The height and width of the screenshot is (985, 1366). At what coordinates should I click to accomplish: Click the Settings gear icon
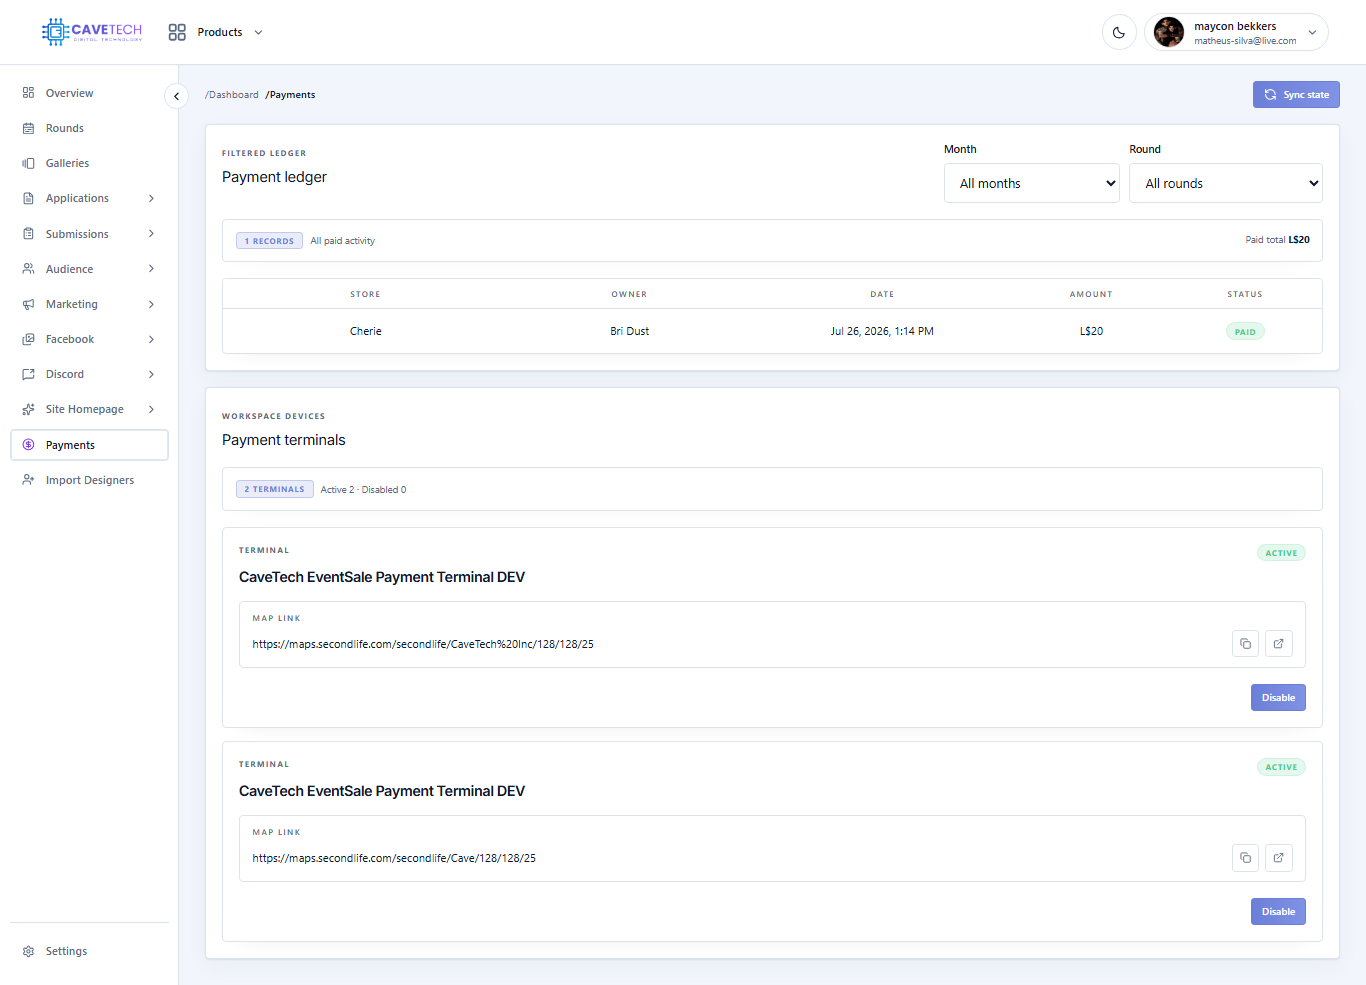click(28, 951)
